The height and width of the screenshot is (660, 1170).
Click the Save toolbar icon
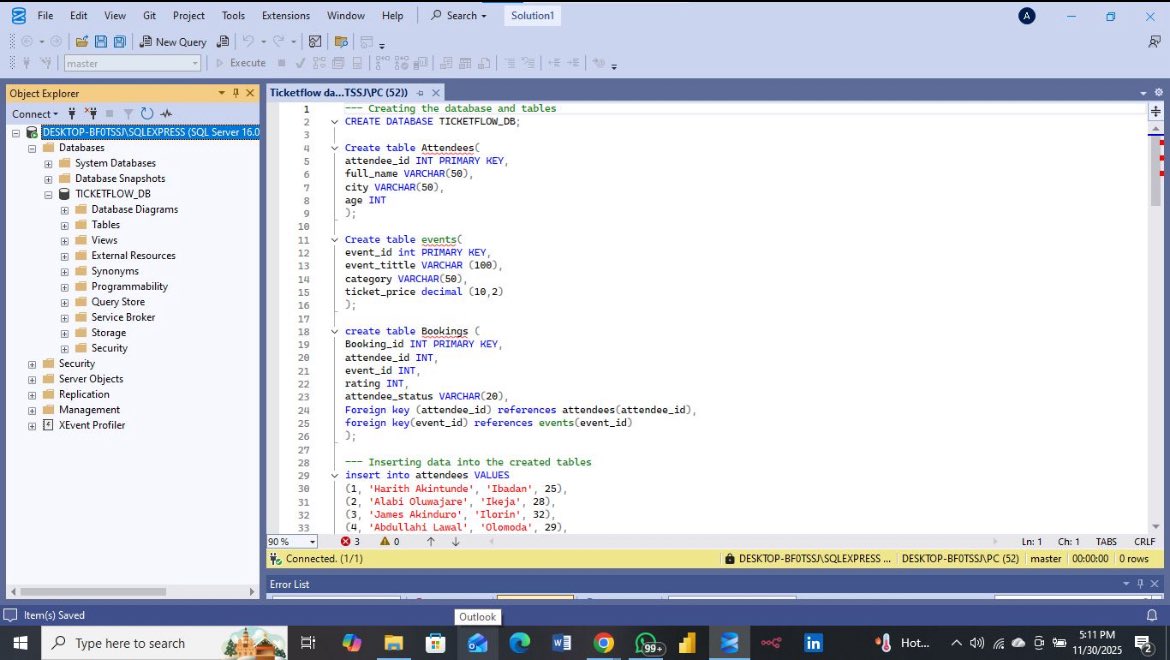(x=101, y=42)
